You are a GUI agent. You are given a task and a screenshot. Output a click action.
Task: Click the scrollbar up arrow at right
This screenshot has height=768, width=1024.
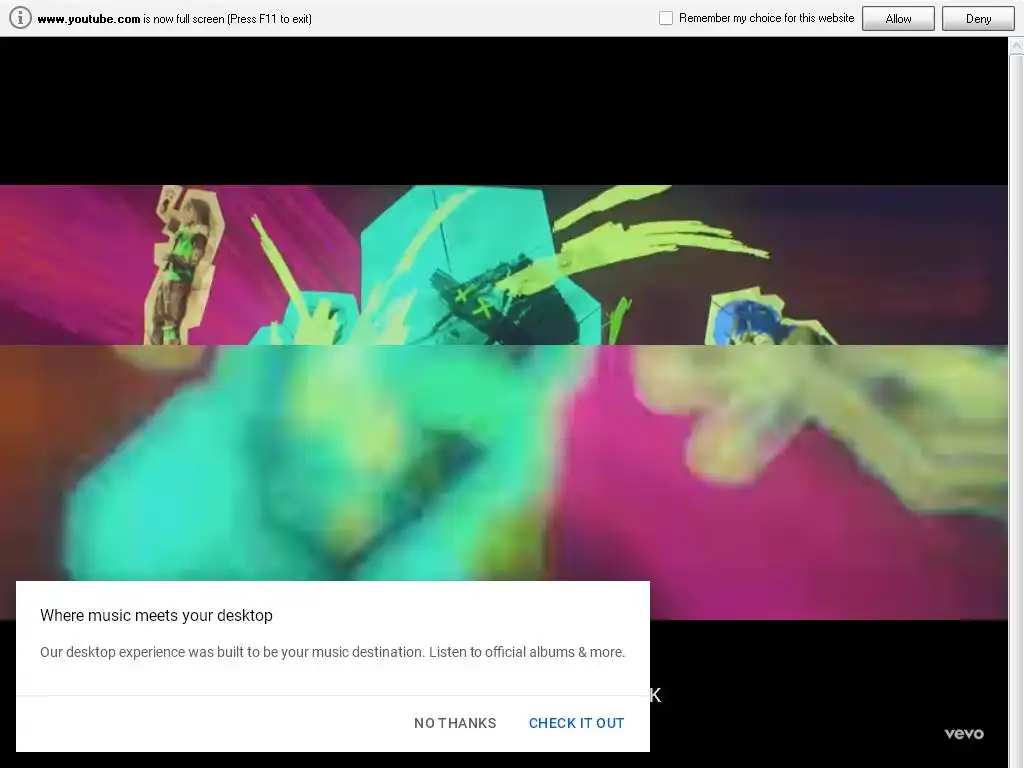point(1016,46)
